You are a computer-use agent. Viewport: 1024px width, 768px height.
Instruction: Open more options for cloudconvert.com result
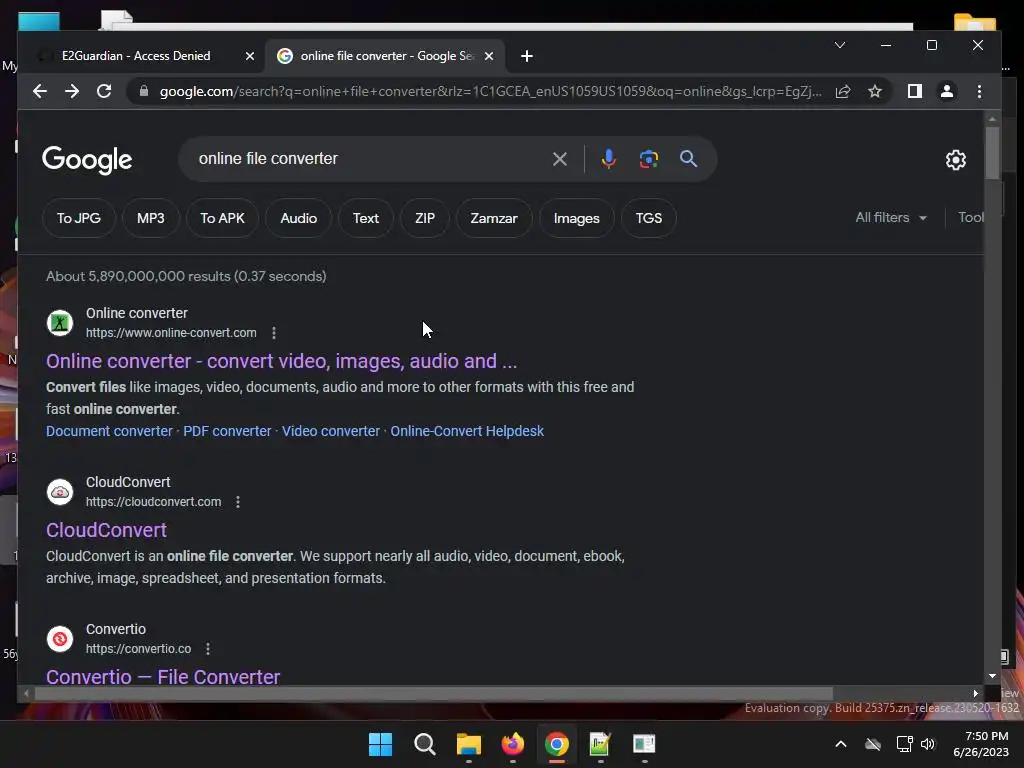(x=238, y=502)
